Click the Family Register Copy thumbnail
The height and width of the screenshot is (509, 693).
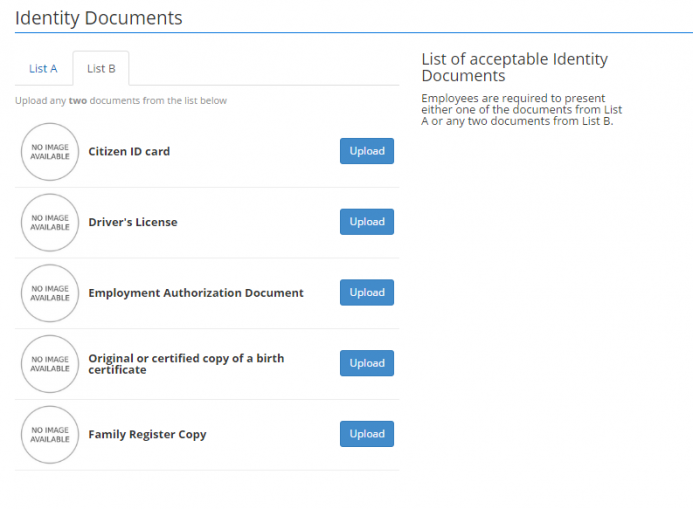pyautogui.click(x=49, y=435)
